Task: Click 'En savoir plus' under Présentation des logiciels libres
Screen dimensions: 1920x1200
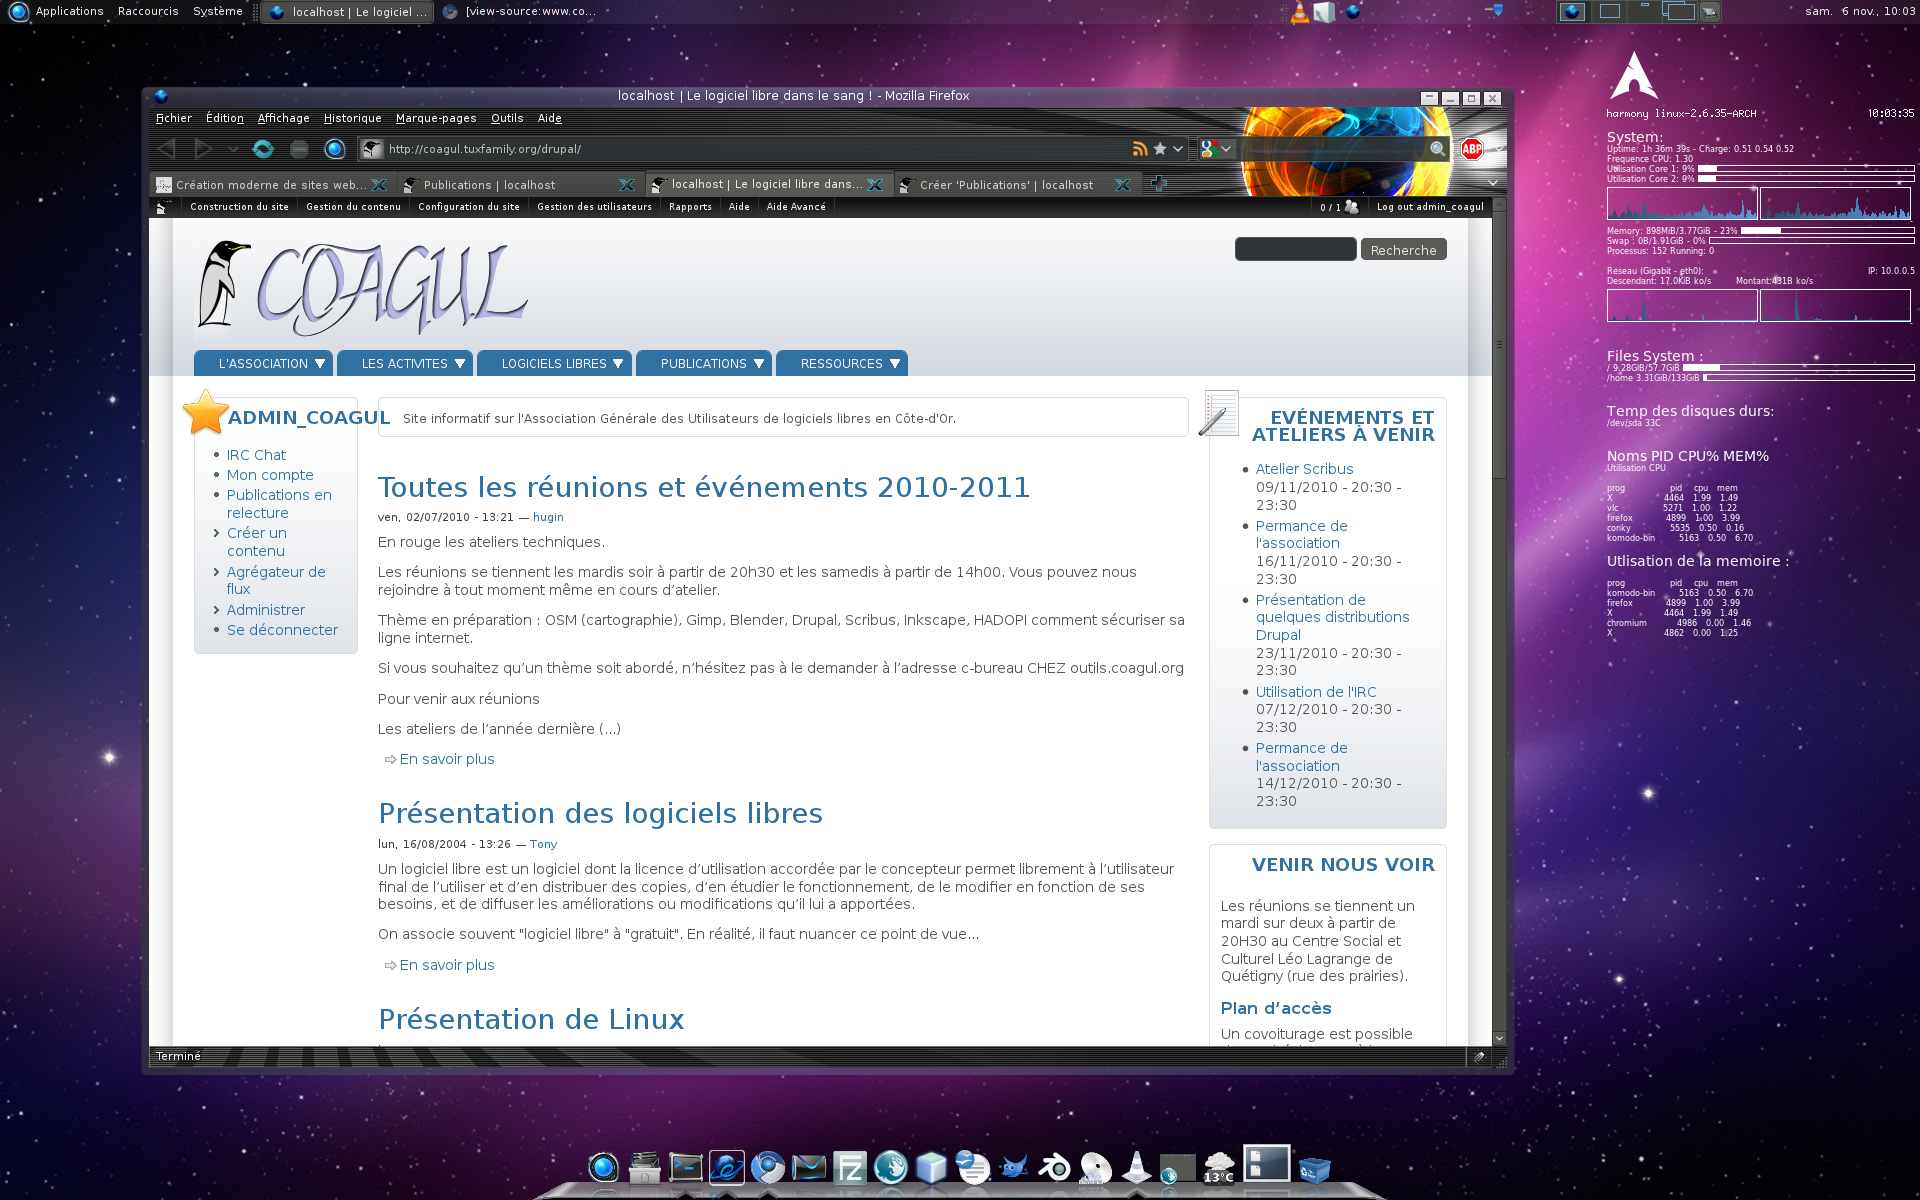Action: pos(446,965)
